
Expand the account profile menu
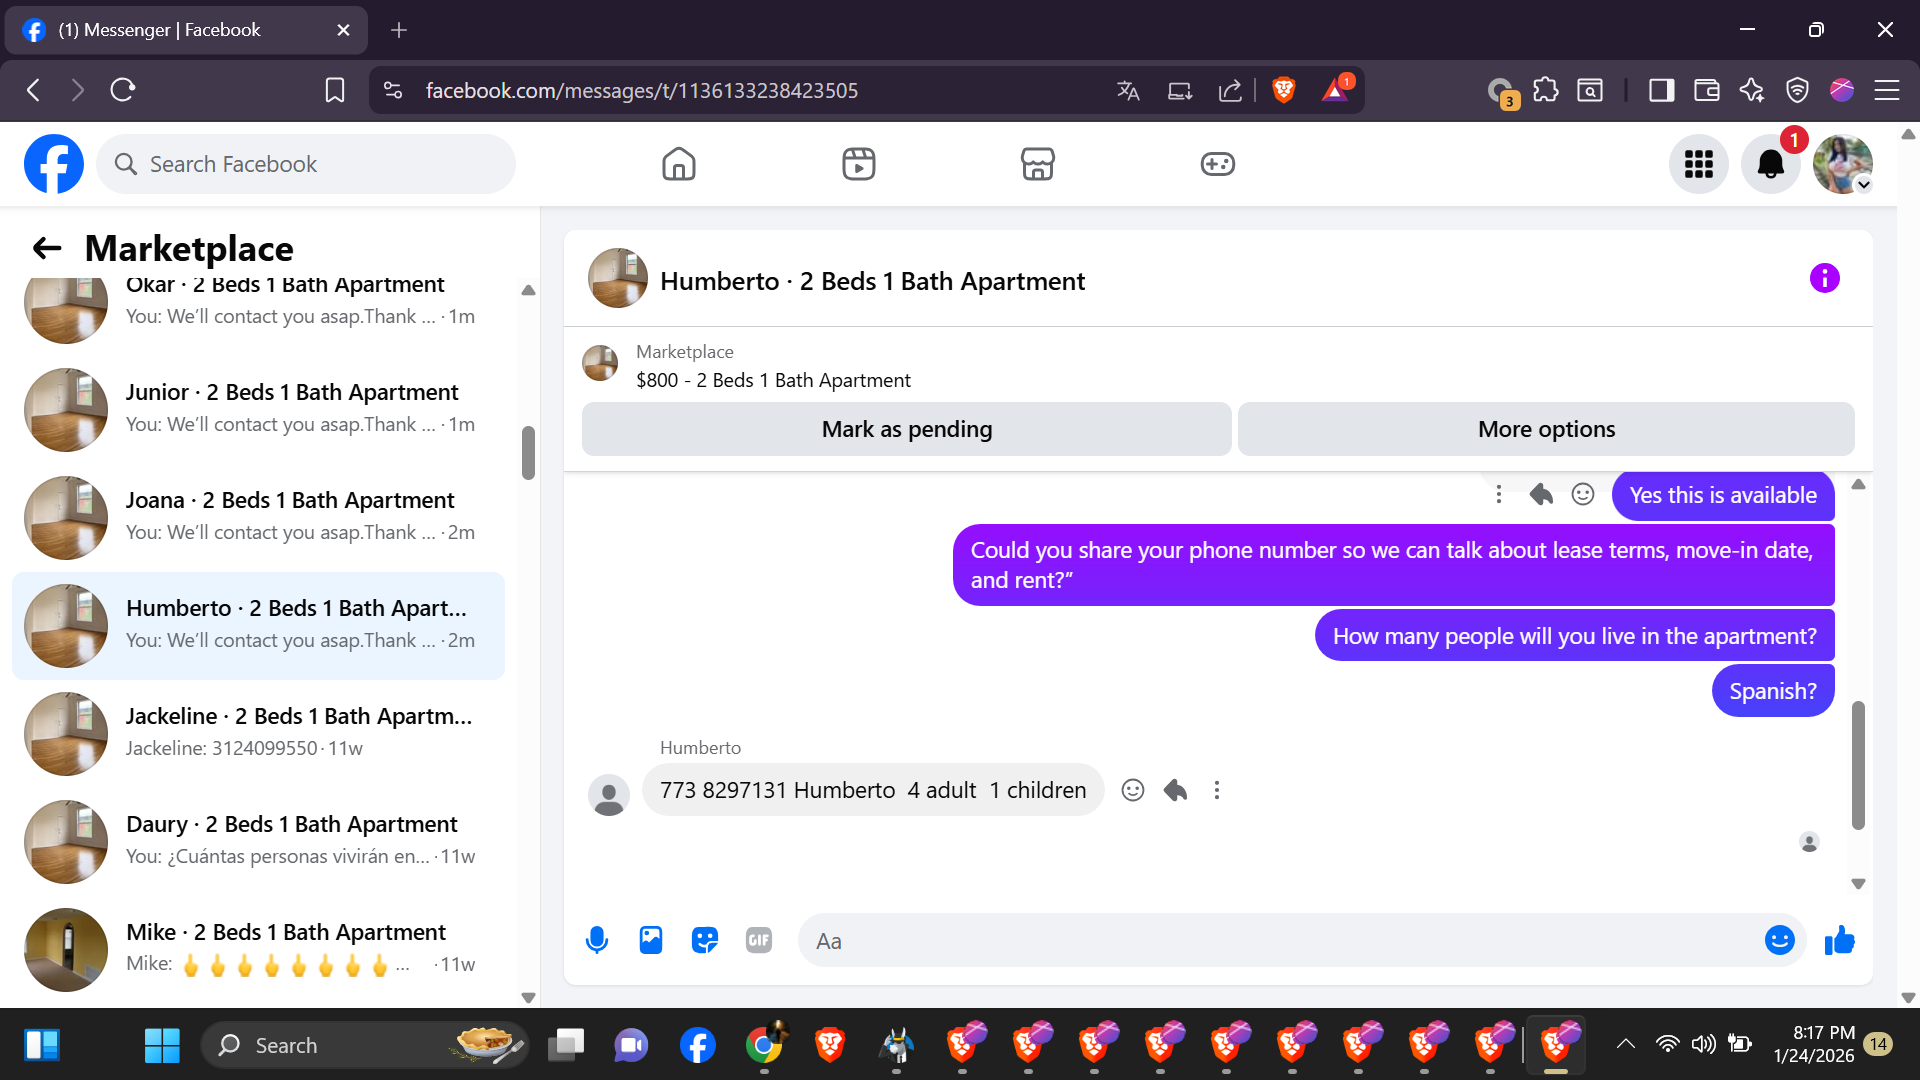click(1843, 164)
